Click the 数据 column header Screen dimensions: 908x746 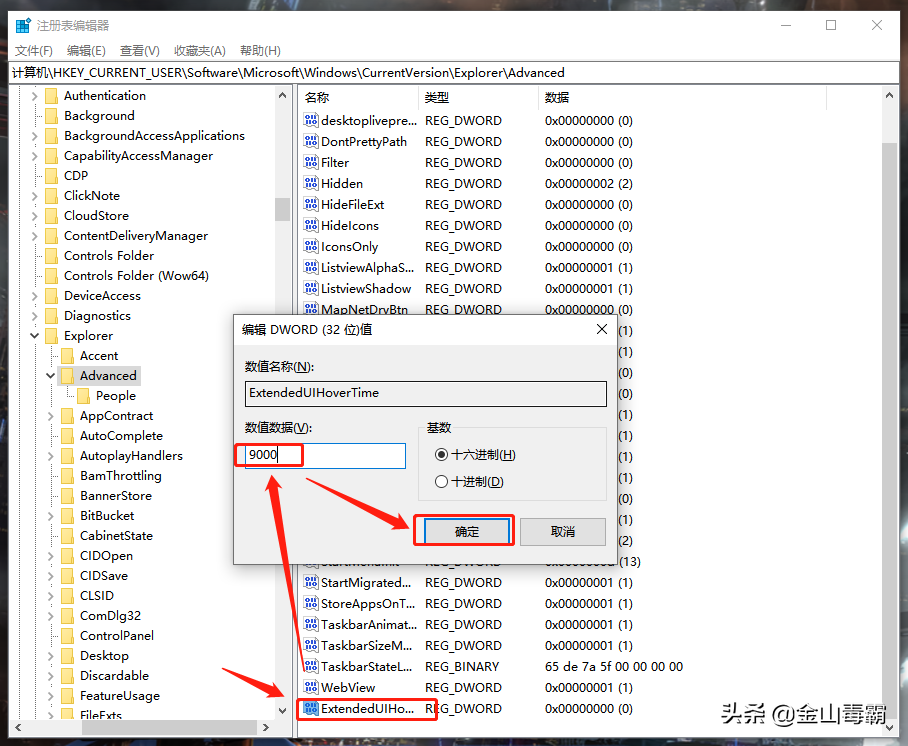tap(682, 97)
